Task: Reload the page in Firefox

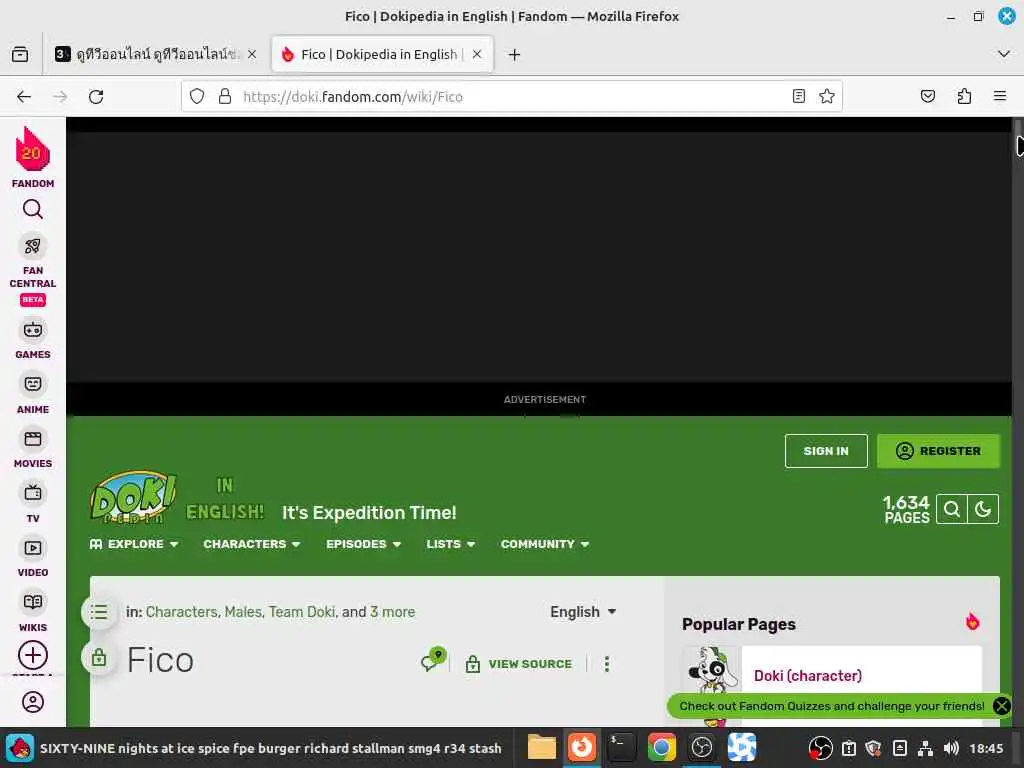Action: (x=96, y=97)
